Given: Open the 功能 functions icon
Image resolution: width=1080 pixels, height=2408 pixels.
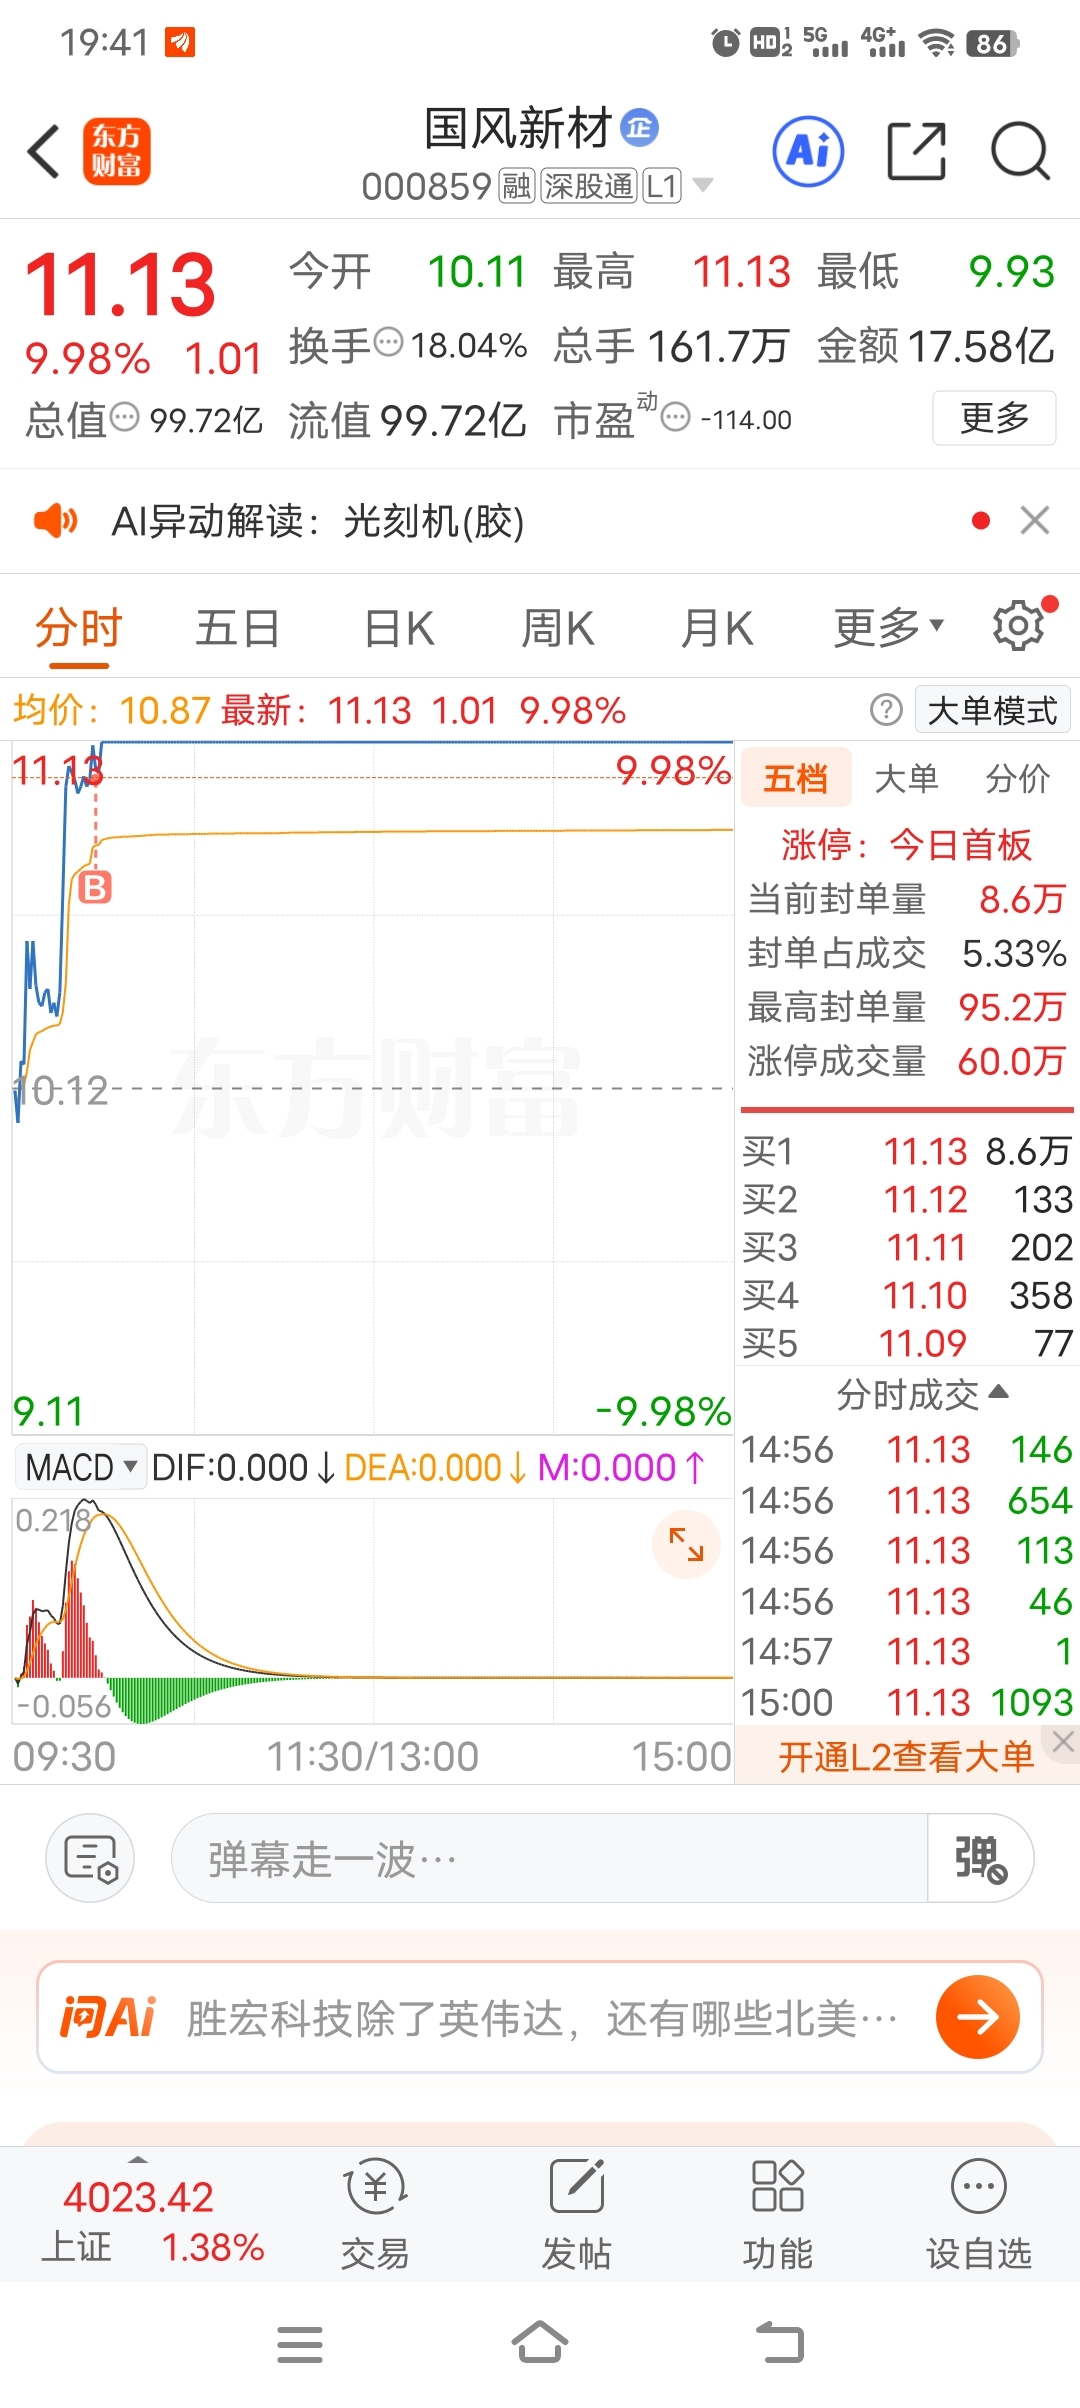Looking at the screenshot, I should pyautogui.click(x=777, y=2216).
